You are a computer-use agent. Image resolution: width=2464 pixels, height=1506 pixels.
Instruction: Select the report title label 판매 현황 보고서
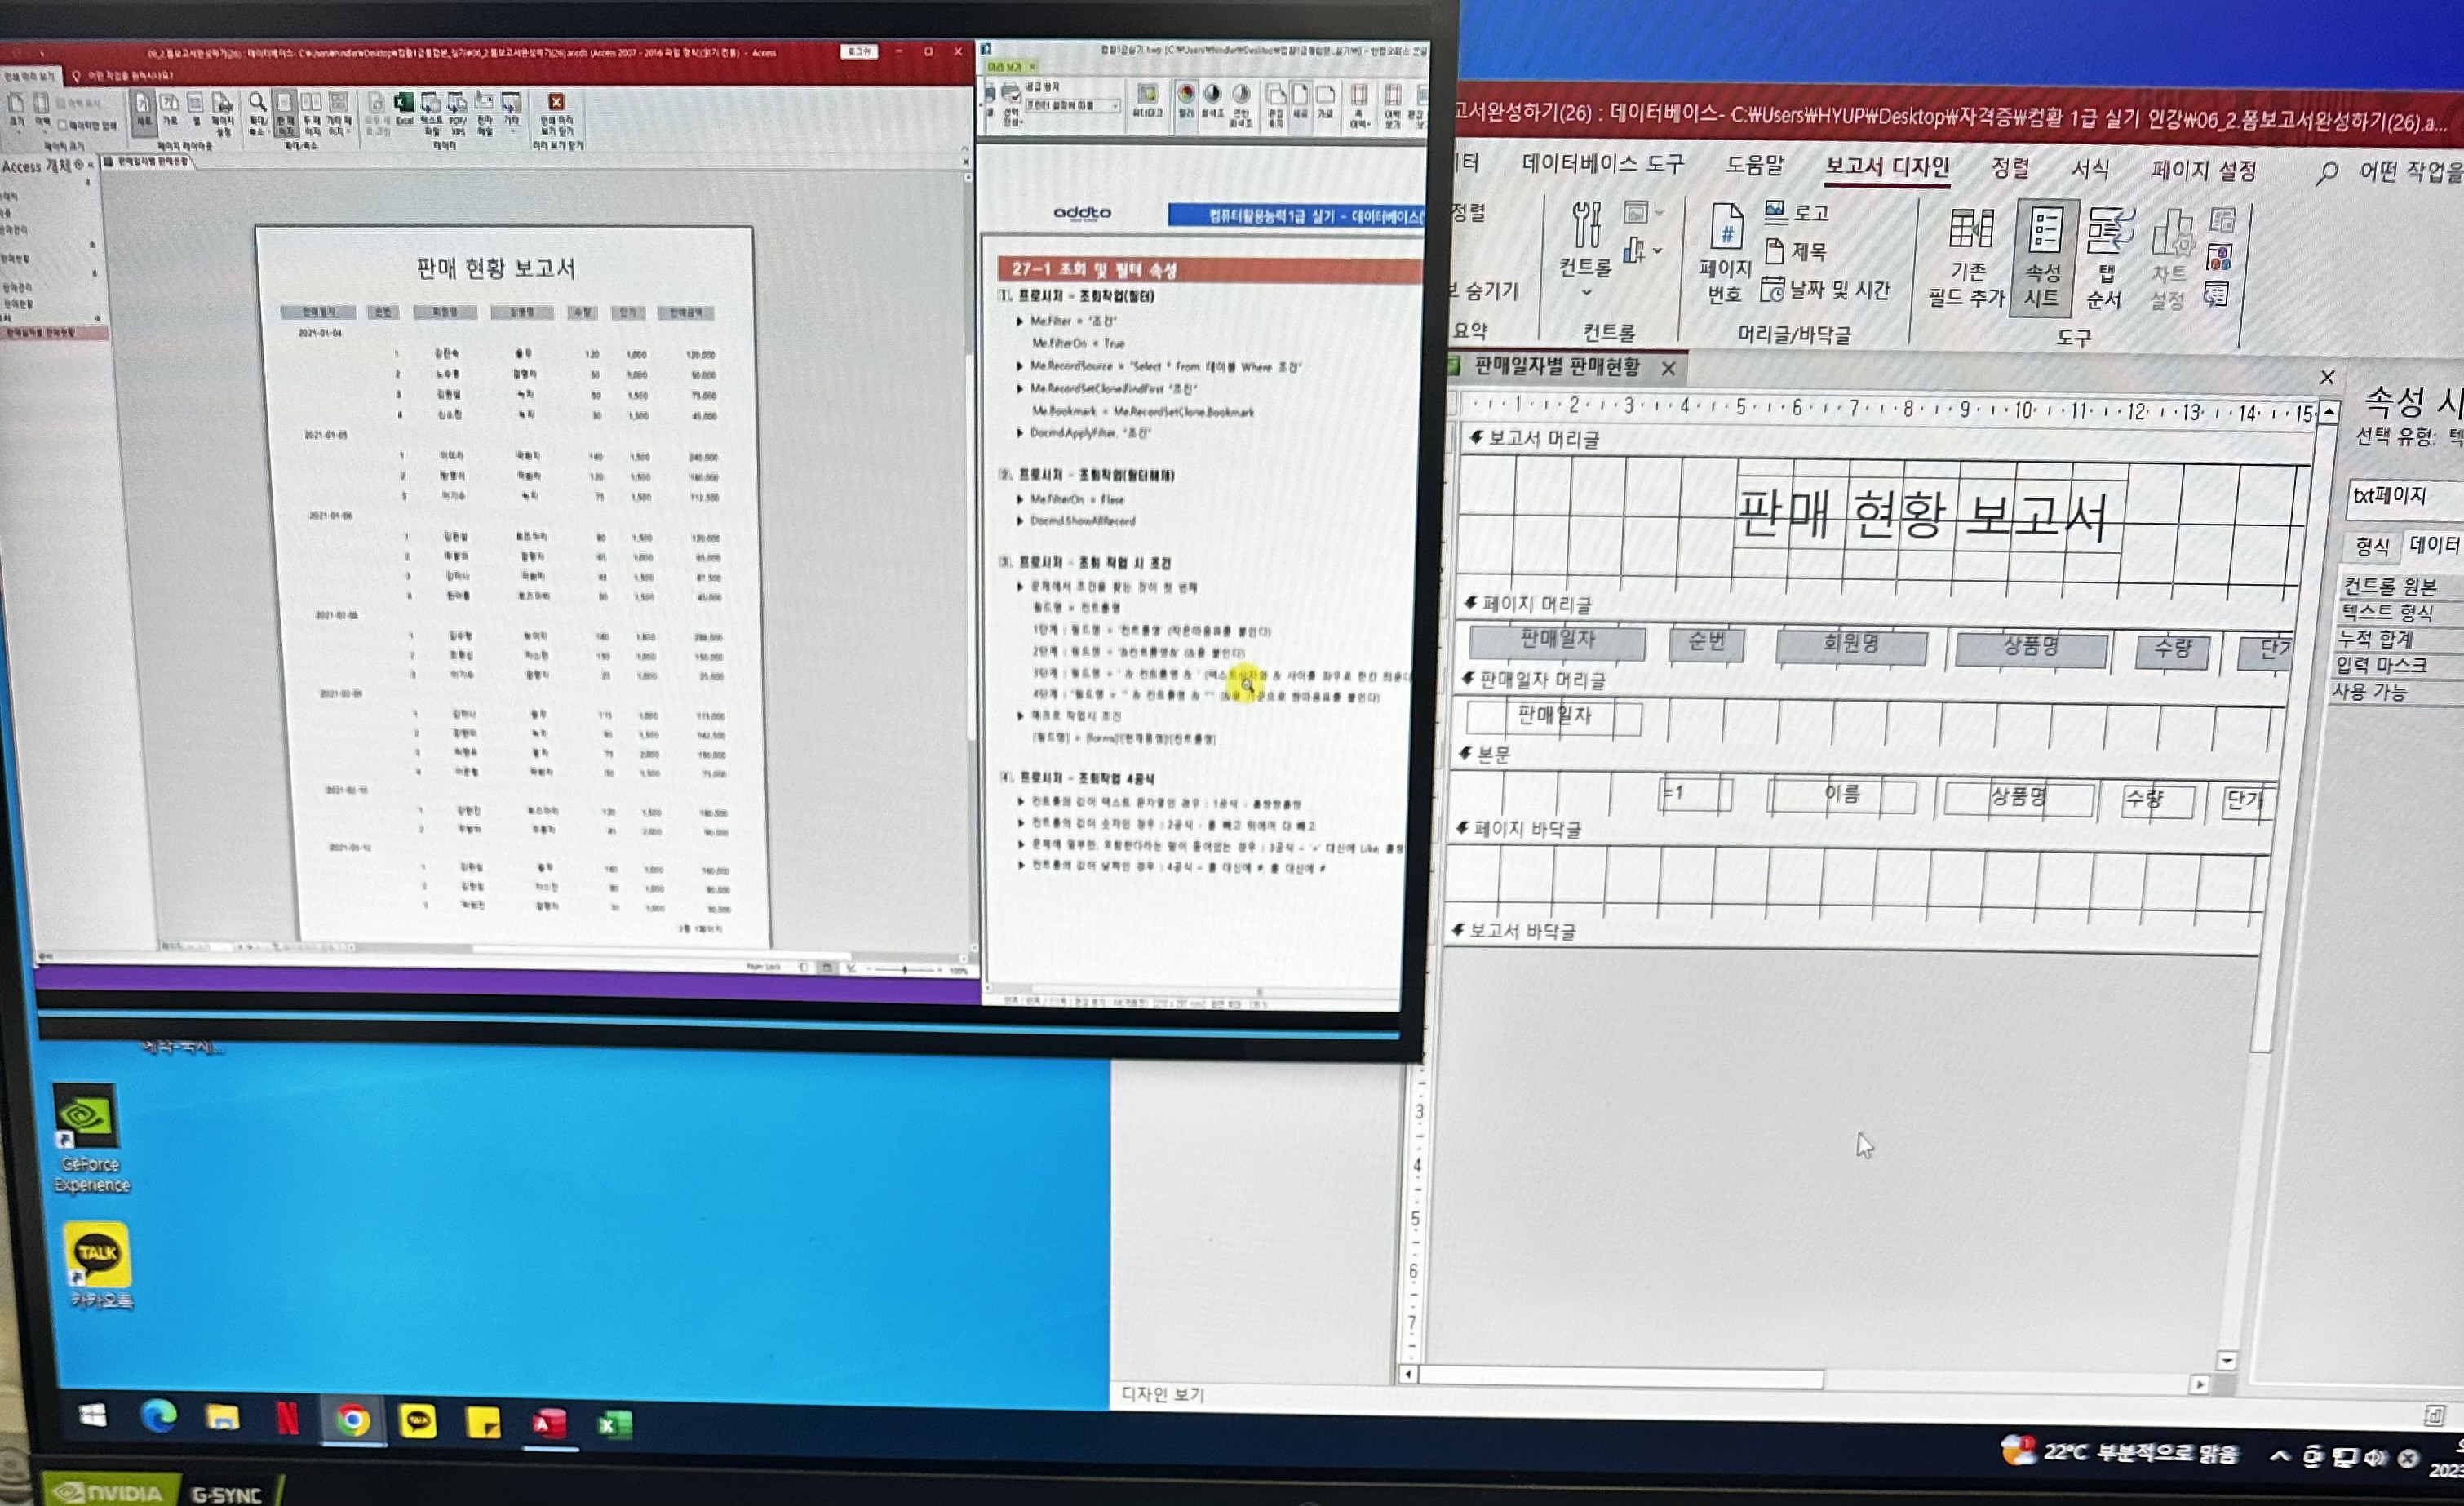click(1922, 514)
